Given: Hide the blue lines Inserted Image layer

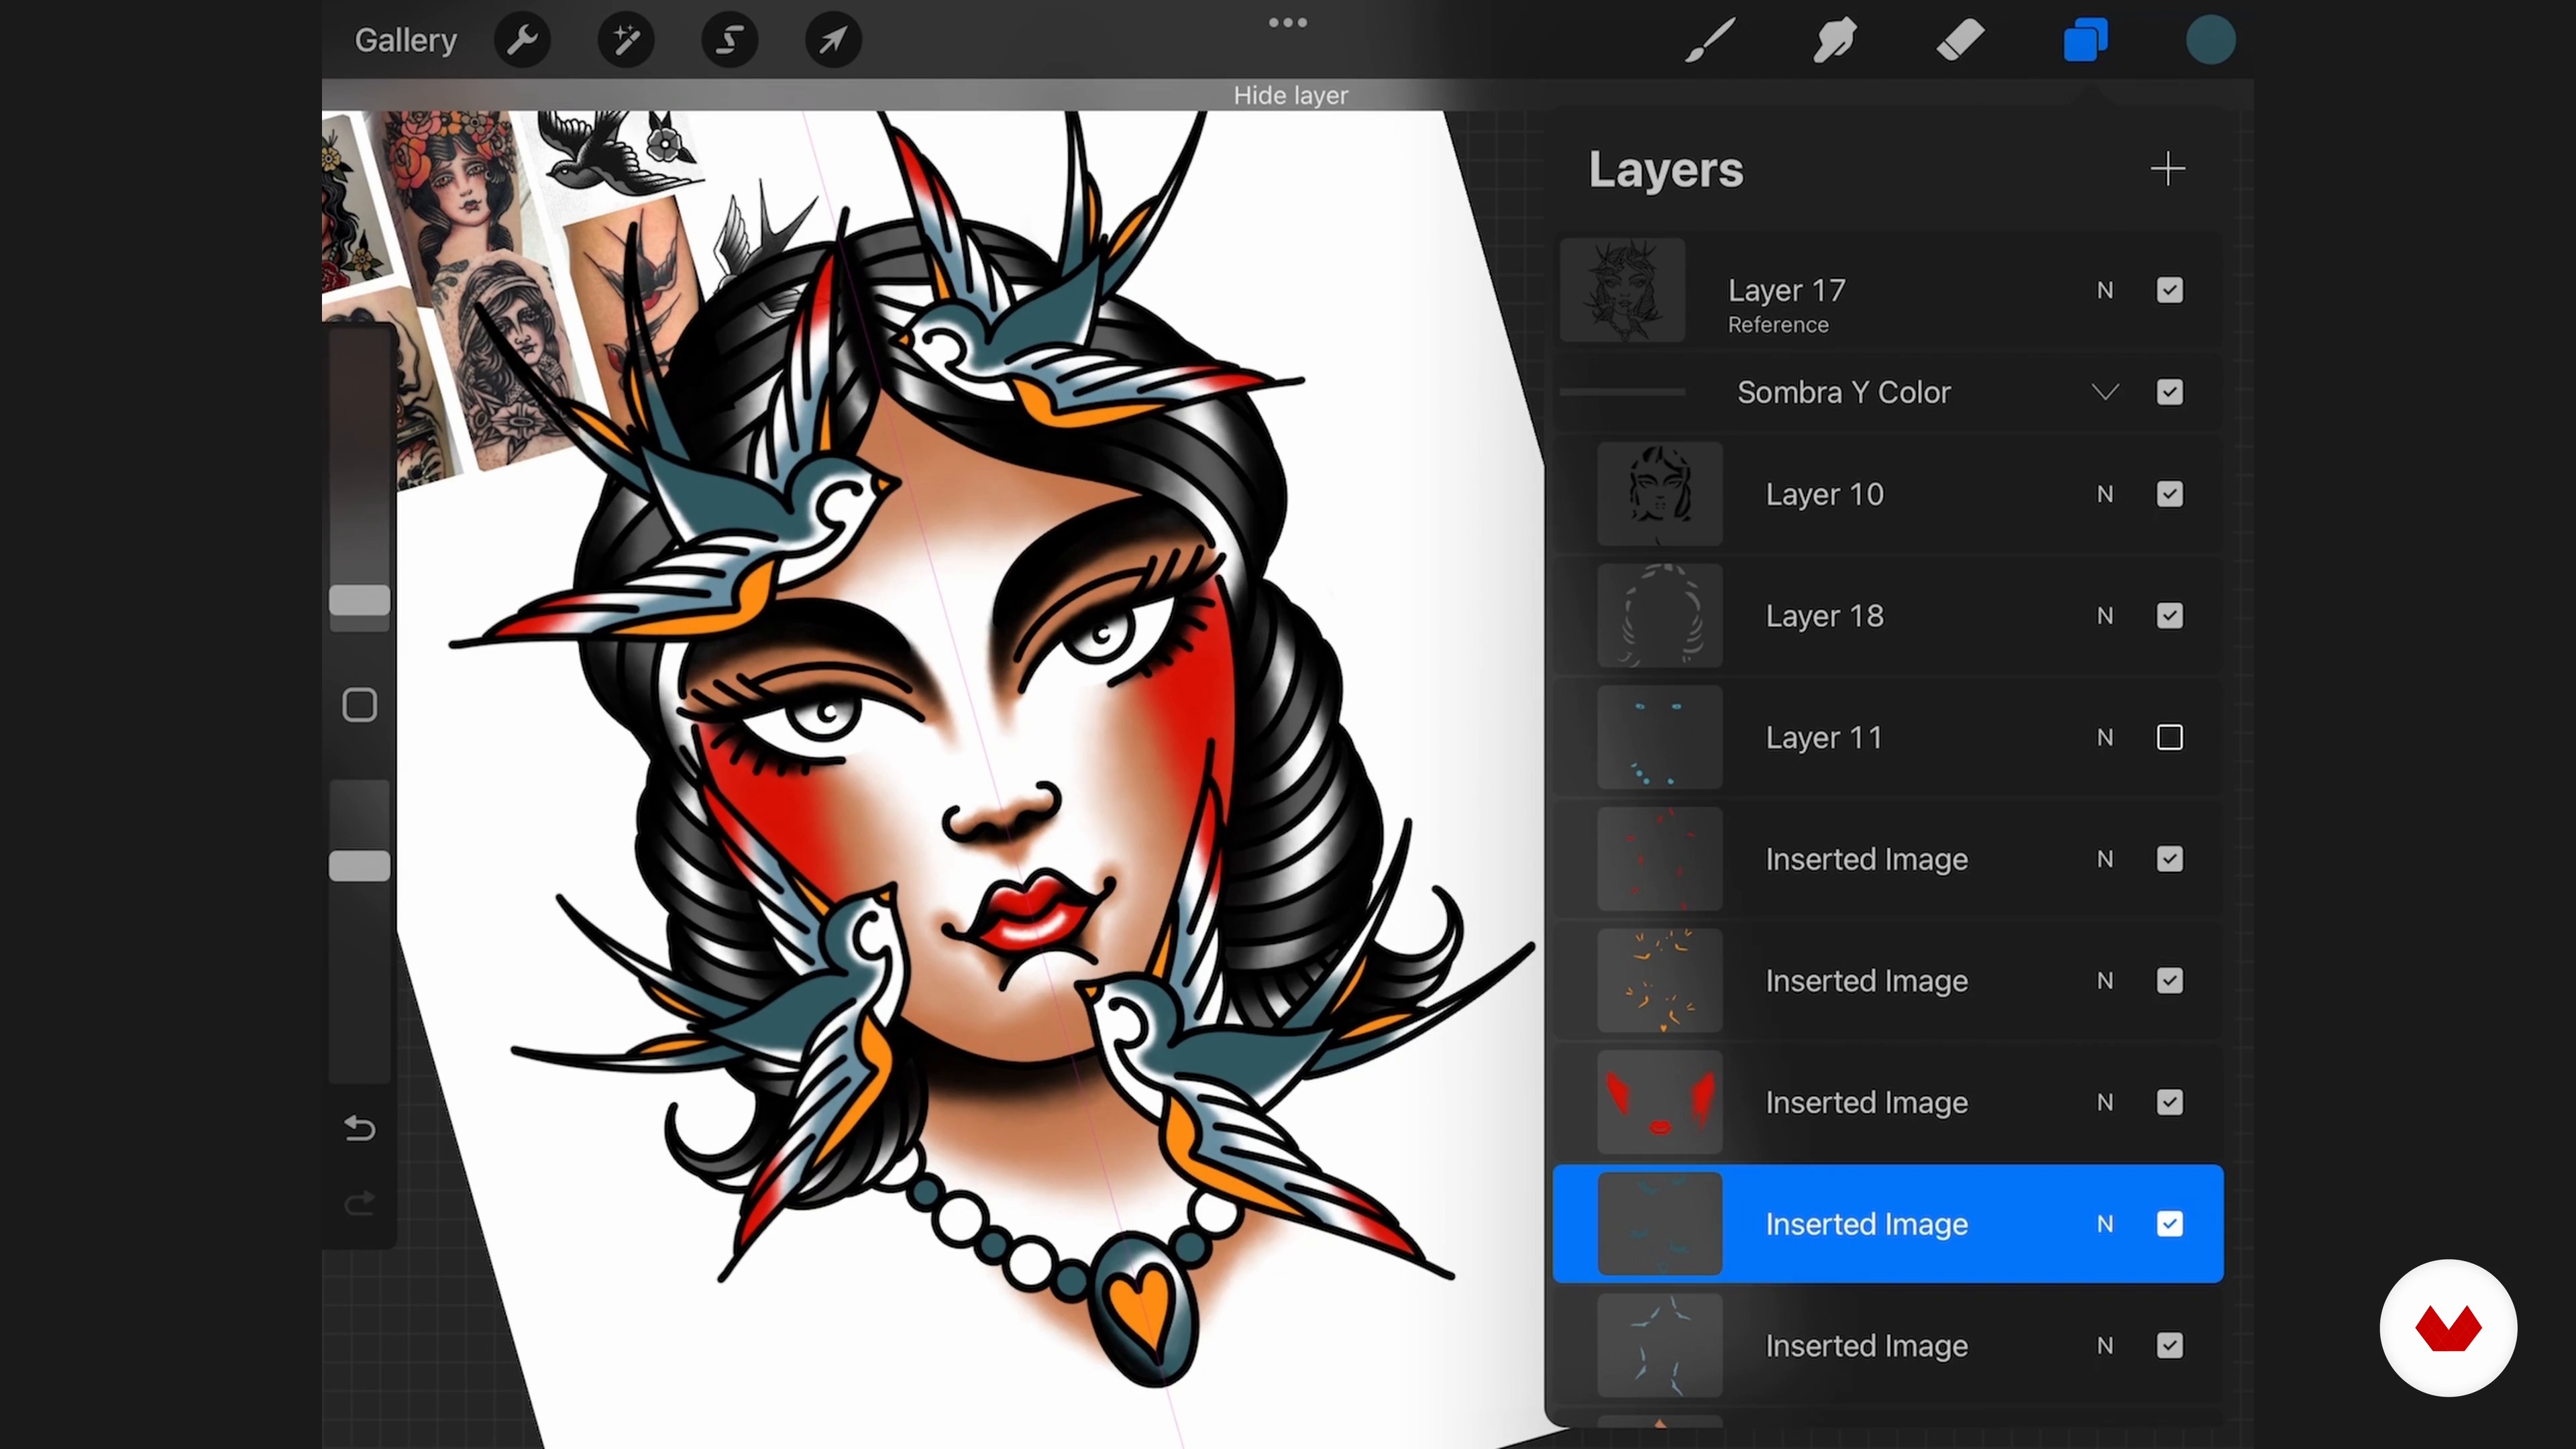Looking at the screenshot, I should pos(2170,1346).
